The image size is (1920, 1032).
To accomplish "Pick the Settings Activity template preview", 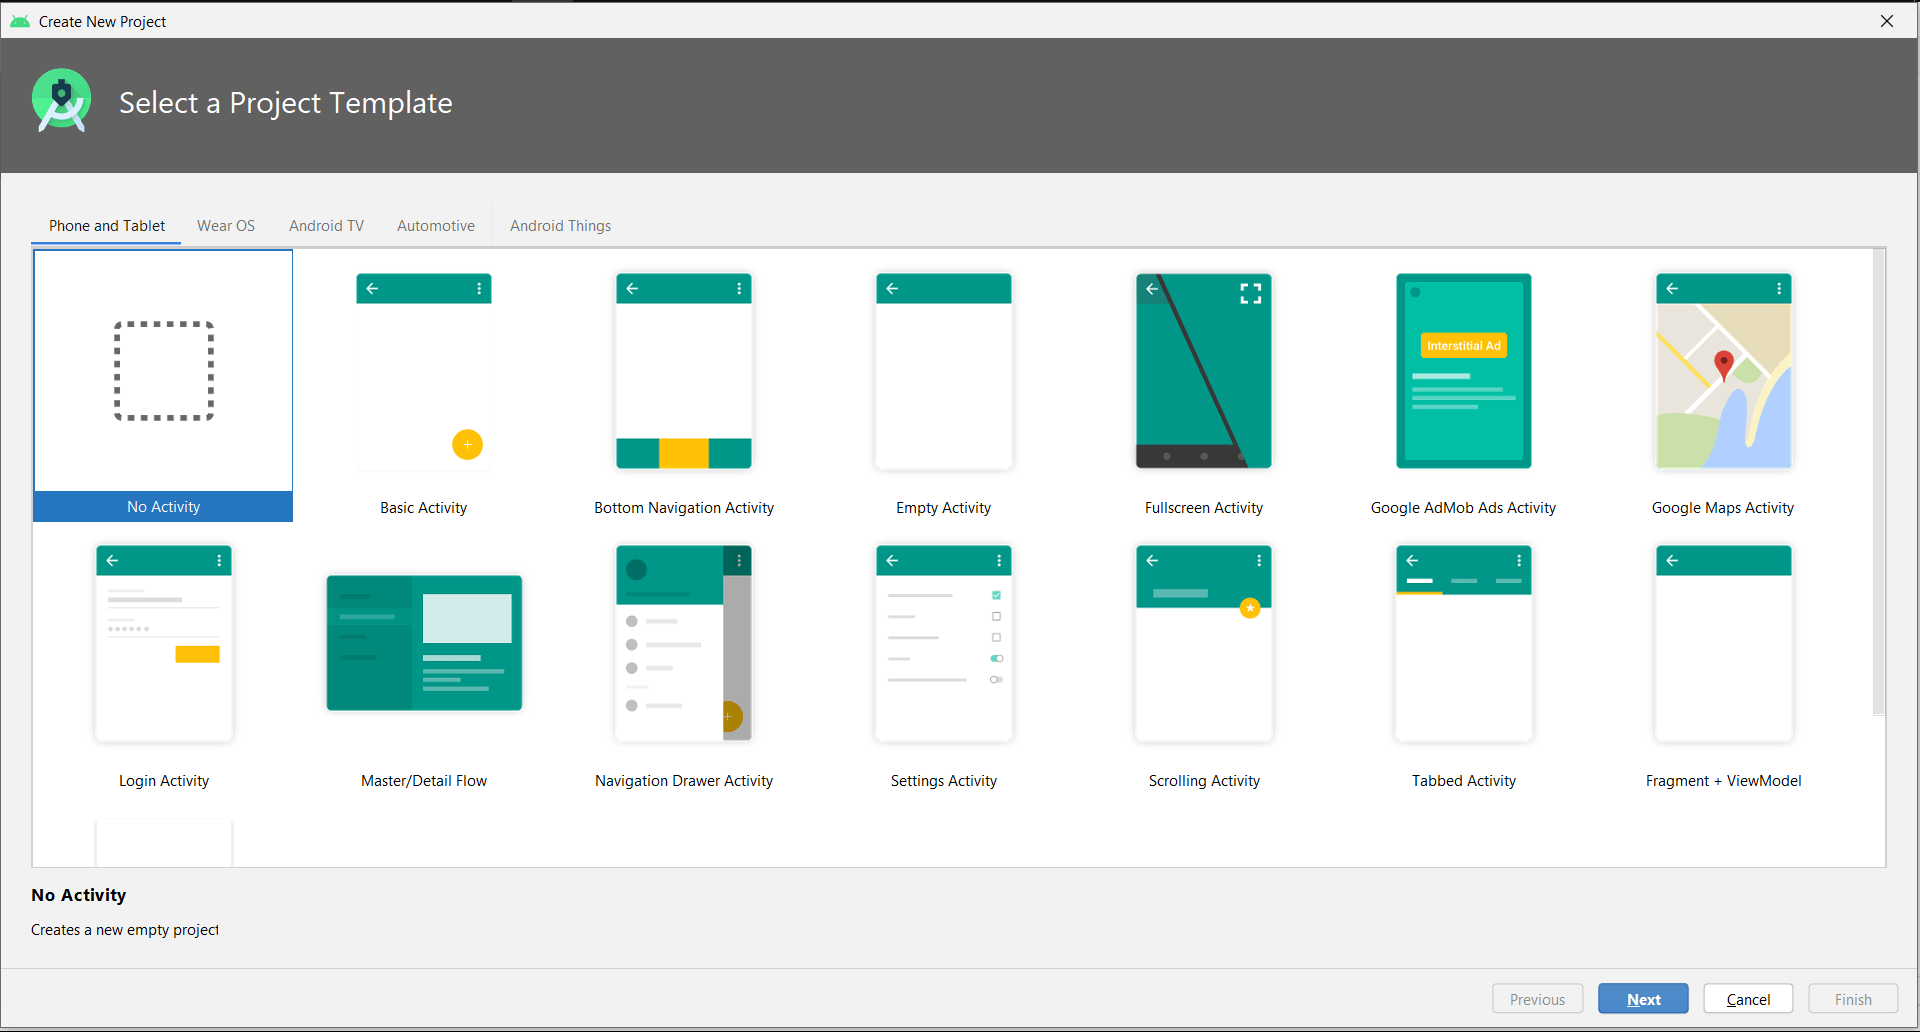I will click(944, 643).
